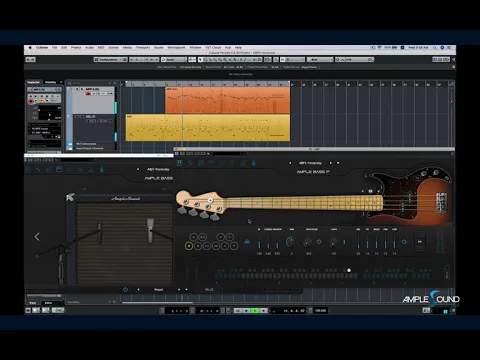This screenshot has width=480, height=360.
Task: Switch to the Visibility tab
Action: pyautogui.click(x=51, y=82)
